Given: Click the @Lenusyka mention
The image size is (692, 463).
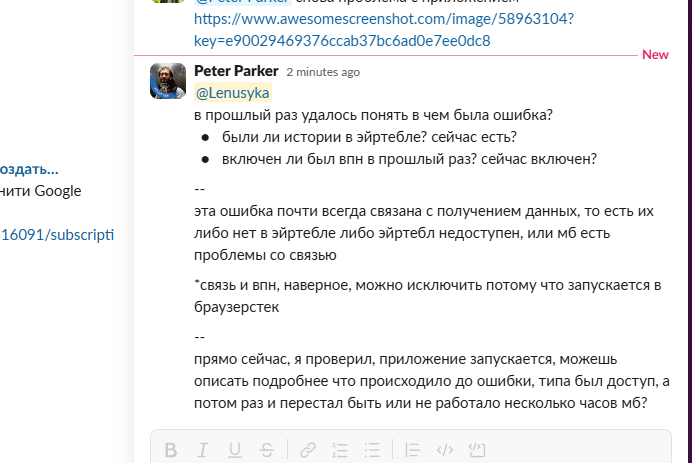Looking at the screenshot, I should (x=226, y=93).
